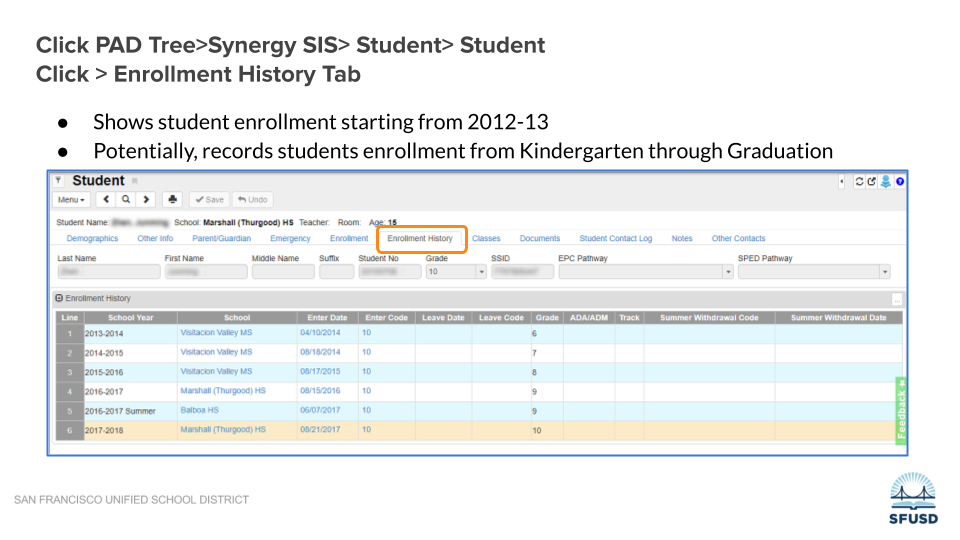
Task: Click the Save button
Action: pyautogui.click(x=209, y=199)
